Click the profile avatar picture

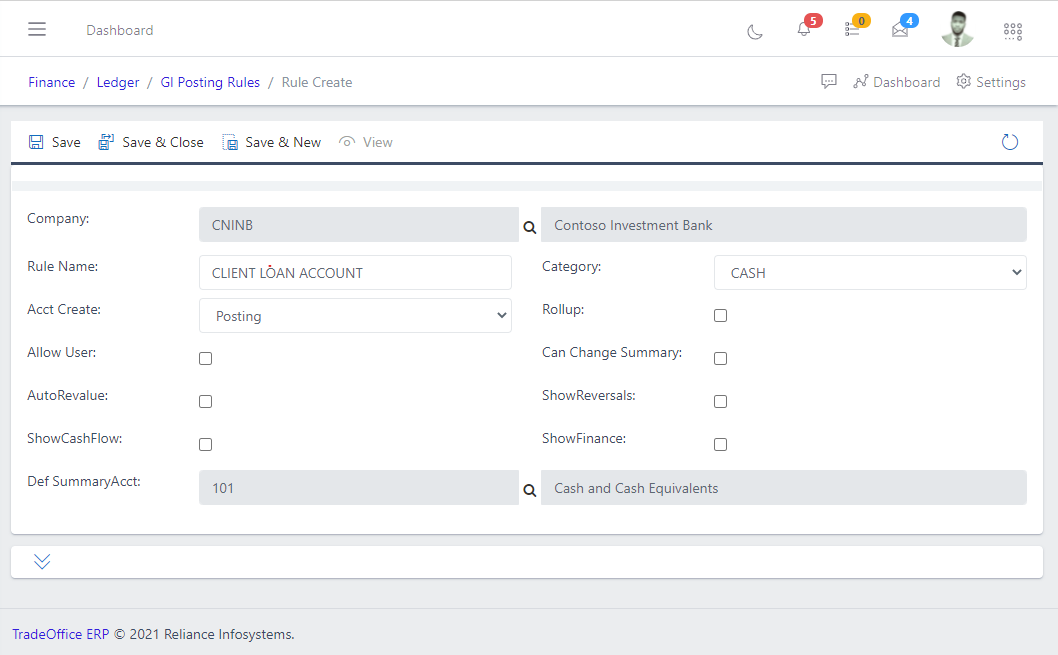tap(957, 29)
